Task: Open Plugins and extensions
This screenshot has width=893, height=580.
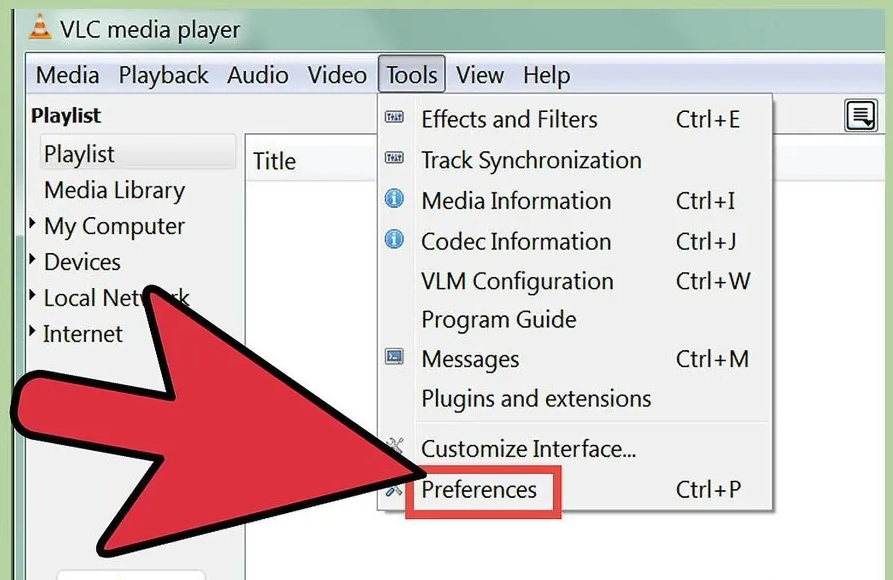Action: (x=536, y=399)
